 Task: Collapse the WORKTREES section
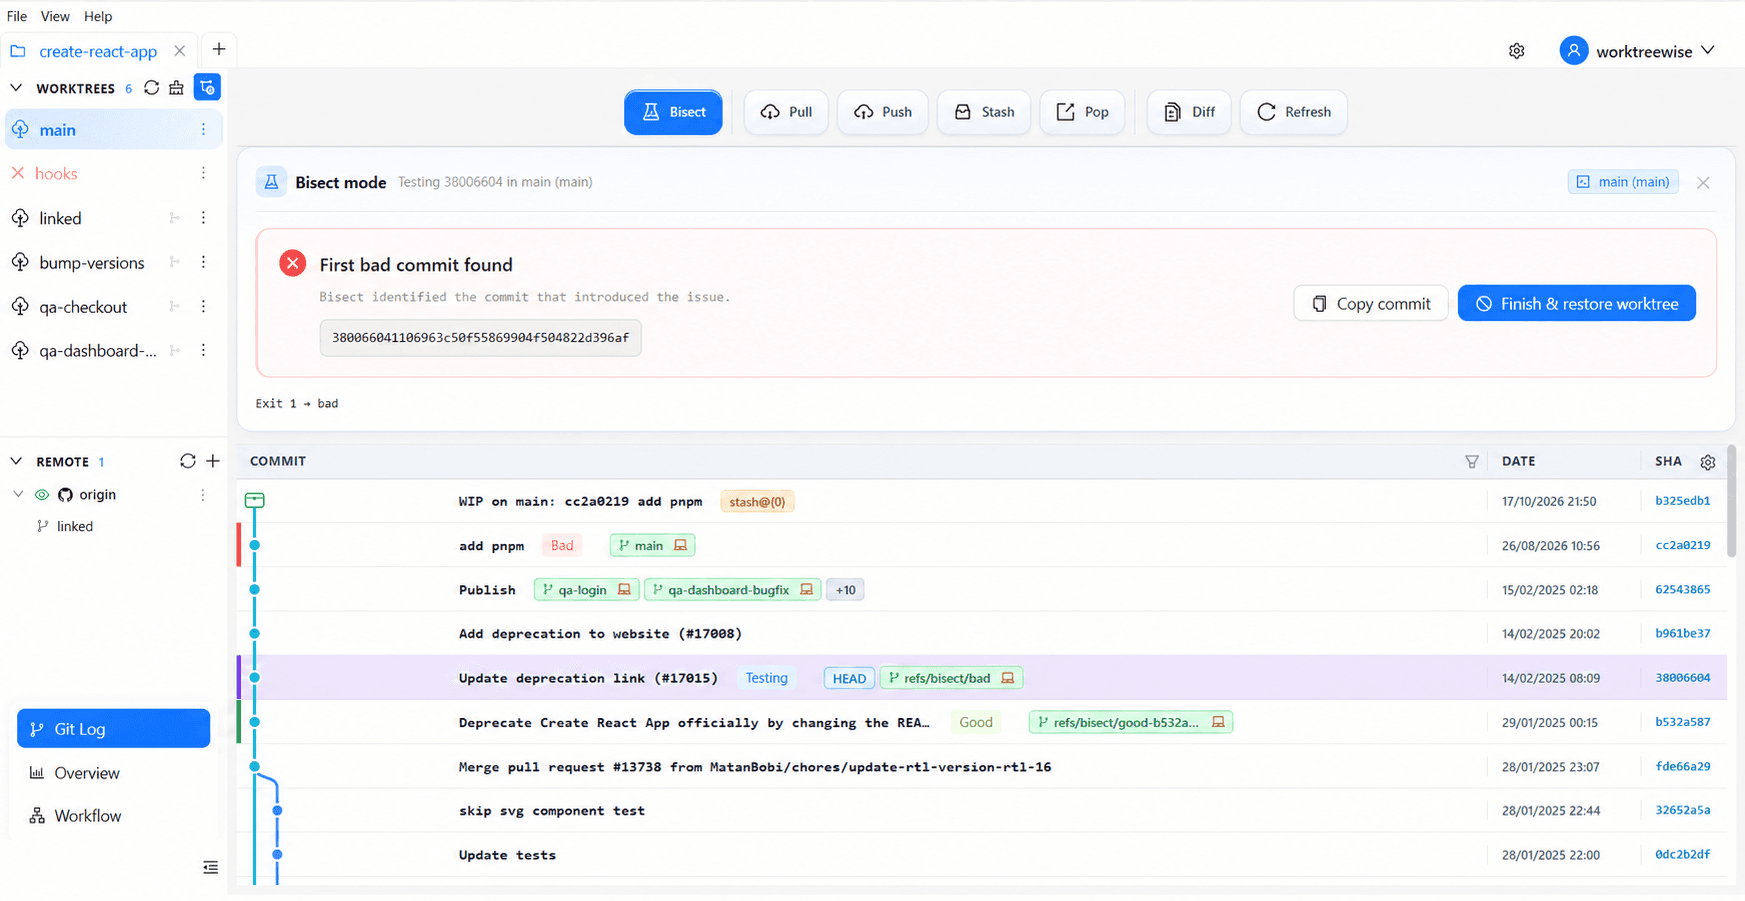click(x=16, y=88)
